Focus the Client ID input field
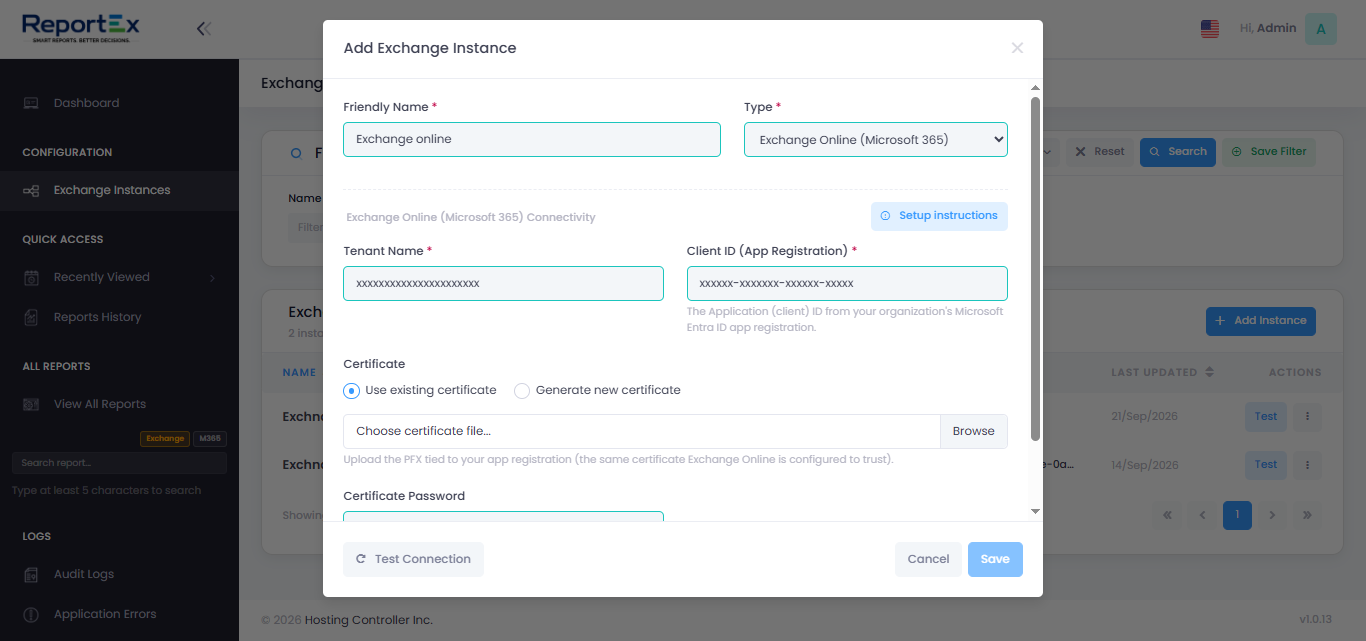The image size is (1366, 641). [x=847, y=283]
